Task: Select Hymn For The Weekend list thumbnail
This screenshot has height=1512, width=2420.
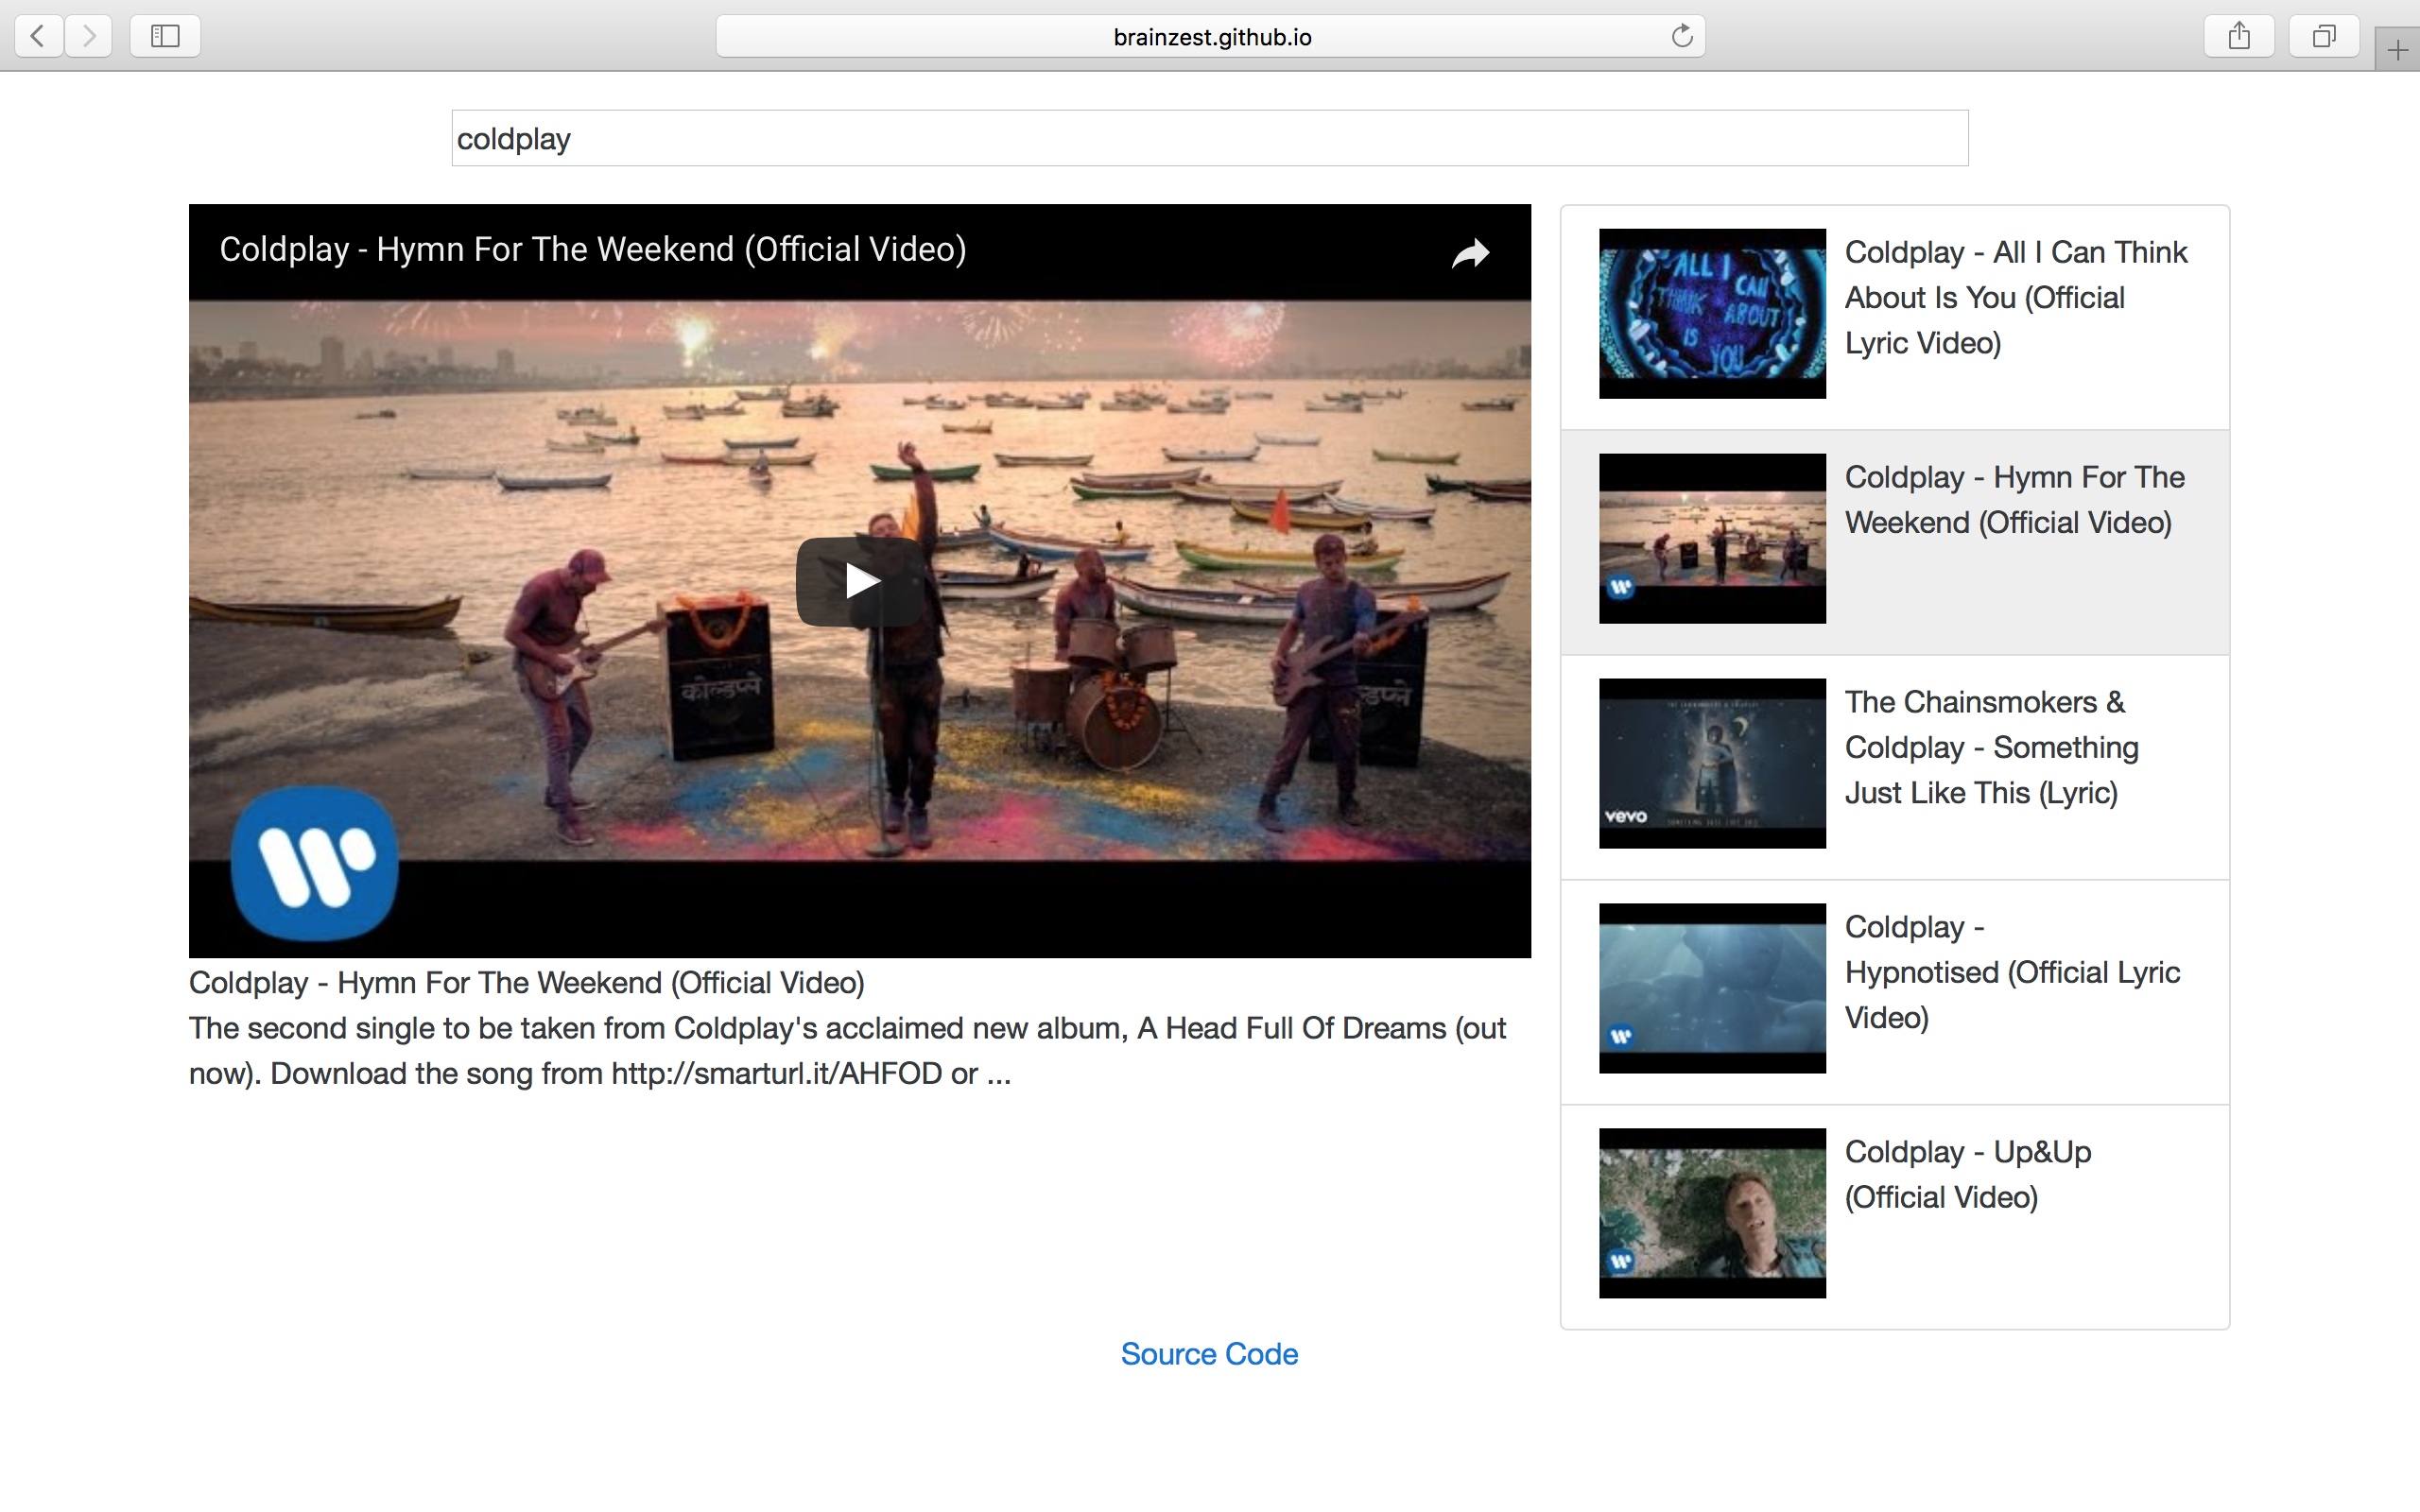Action: pyautogui.click(x=1712, y=538)
